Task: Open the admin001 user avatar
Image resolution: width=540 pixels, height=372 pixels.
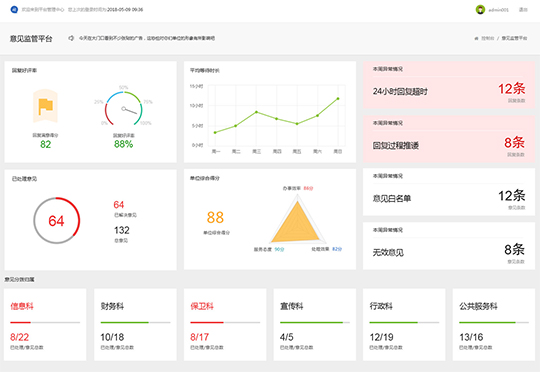Action: [480, 10]
